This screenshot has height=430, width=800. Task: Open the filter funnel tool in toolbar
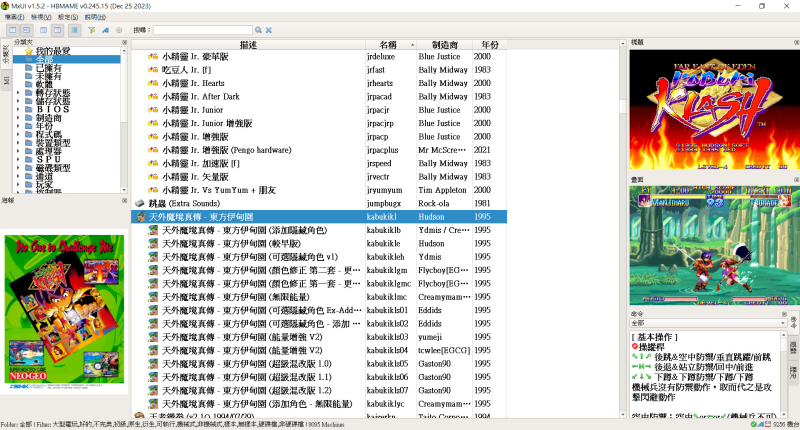[x=92, y=30]
